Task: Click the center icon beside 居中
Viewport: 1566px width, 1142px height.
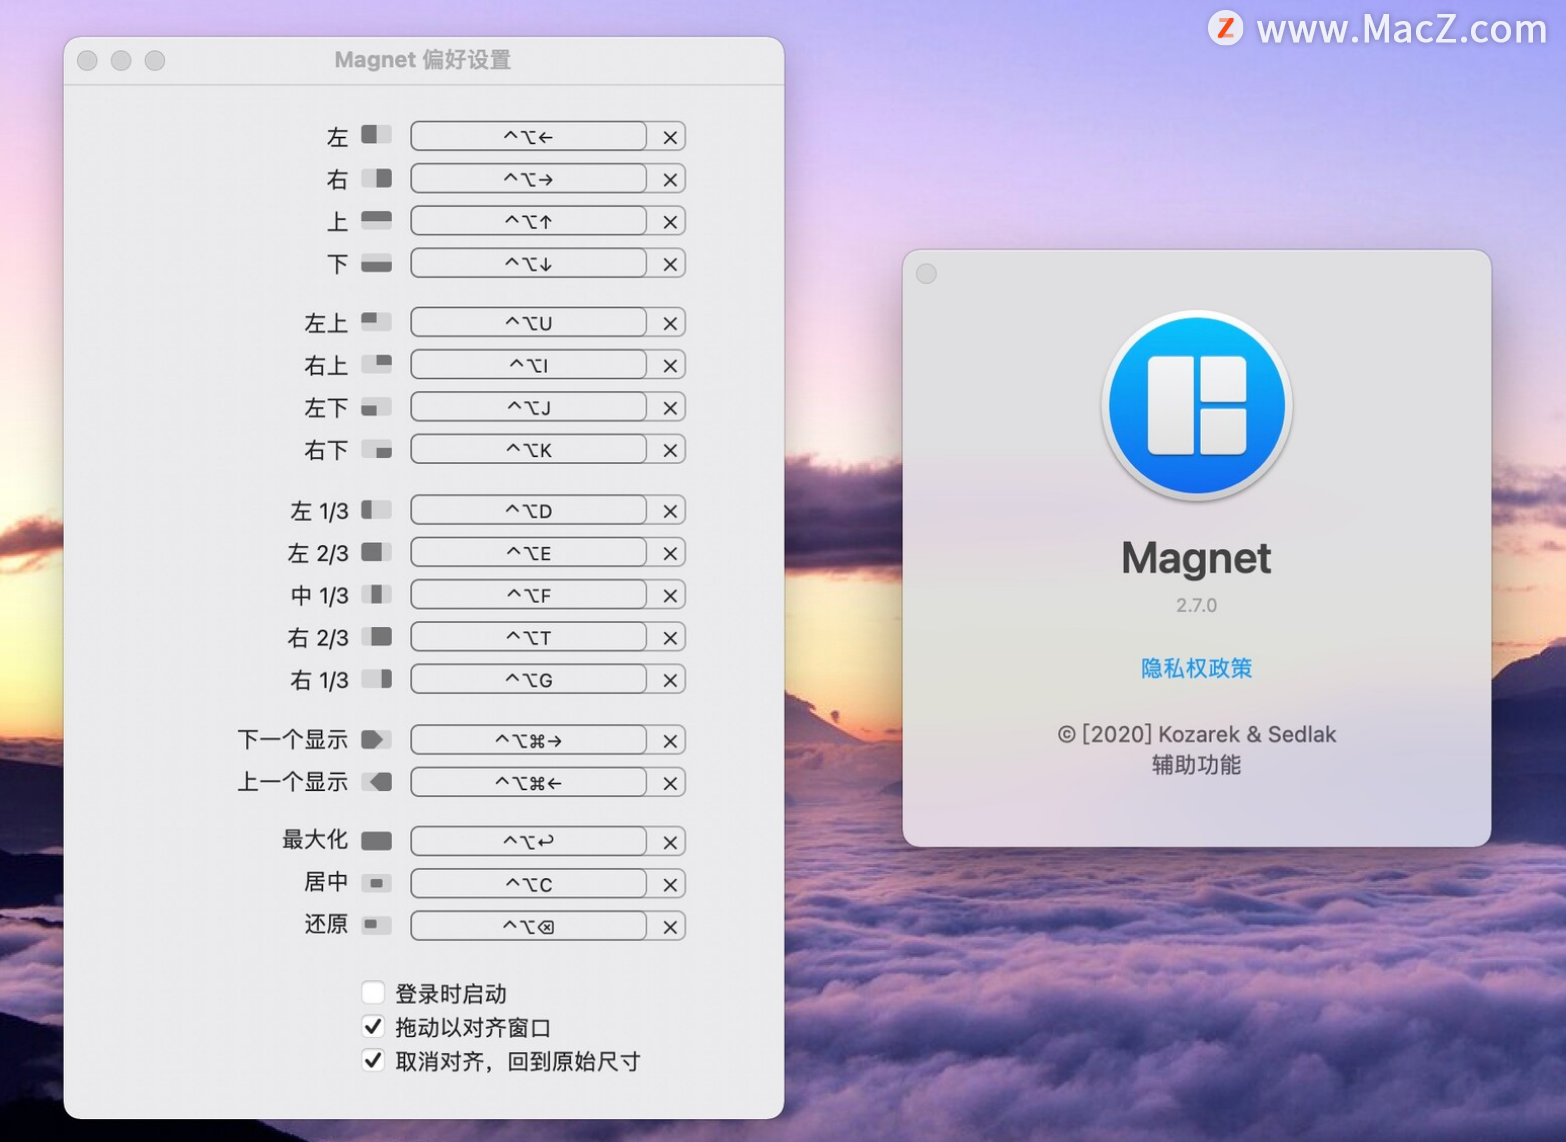Action: tap(376, 883)
